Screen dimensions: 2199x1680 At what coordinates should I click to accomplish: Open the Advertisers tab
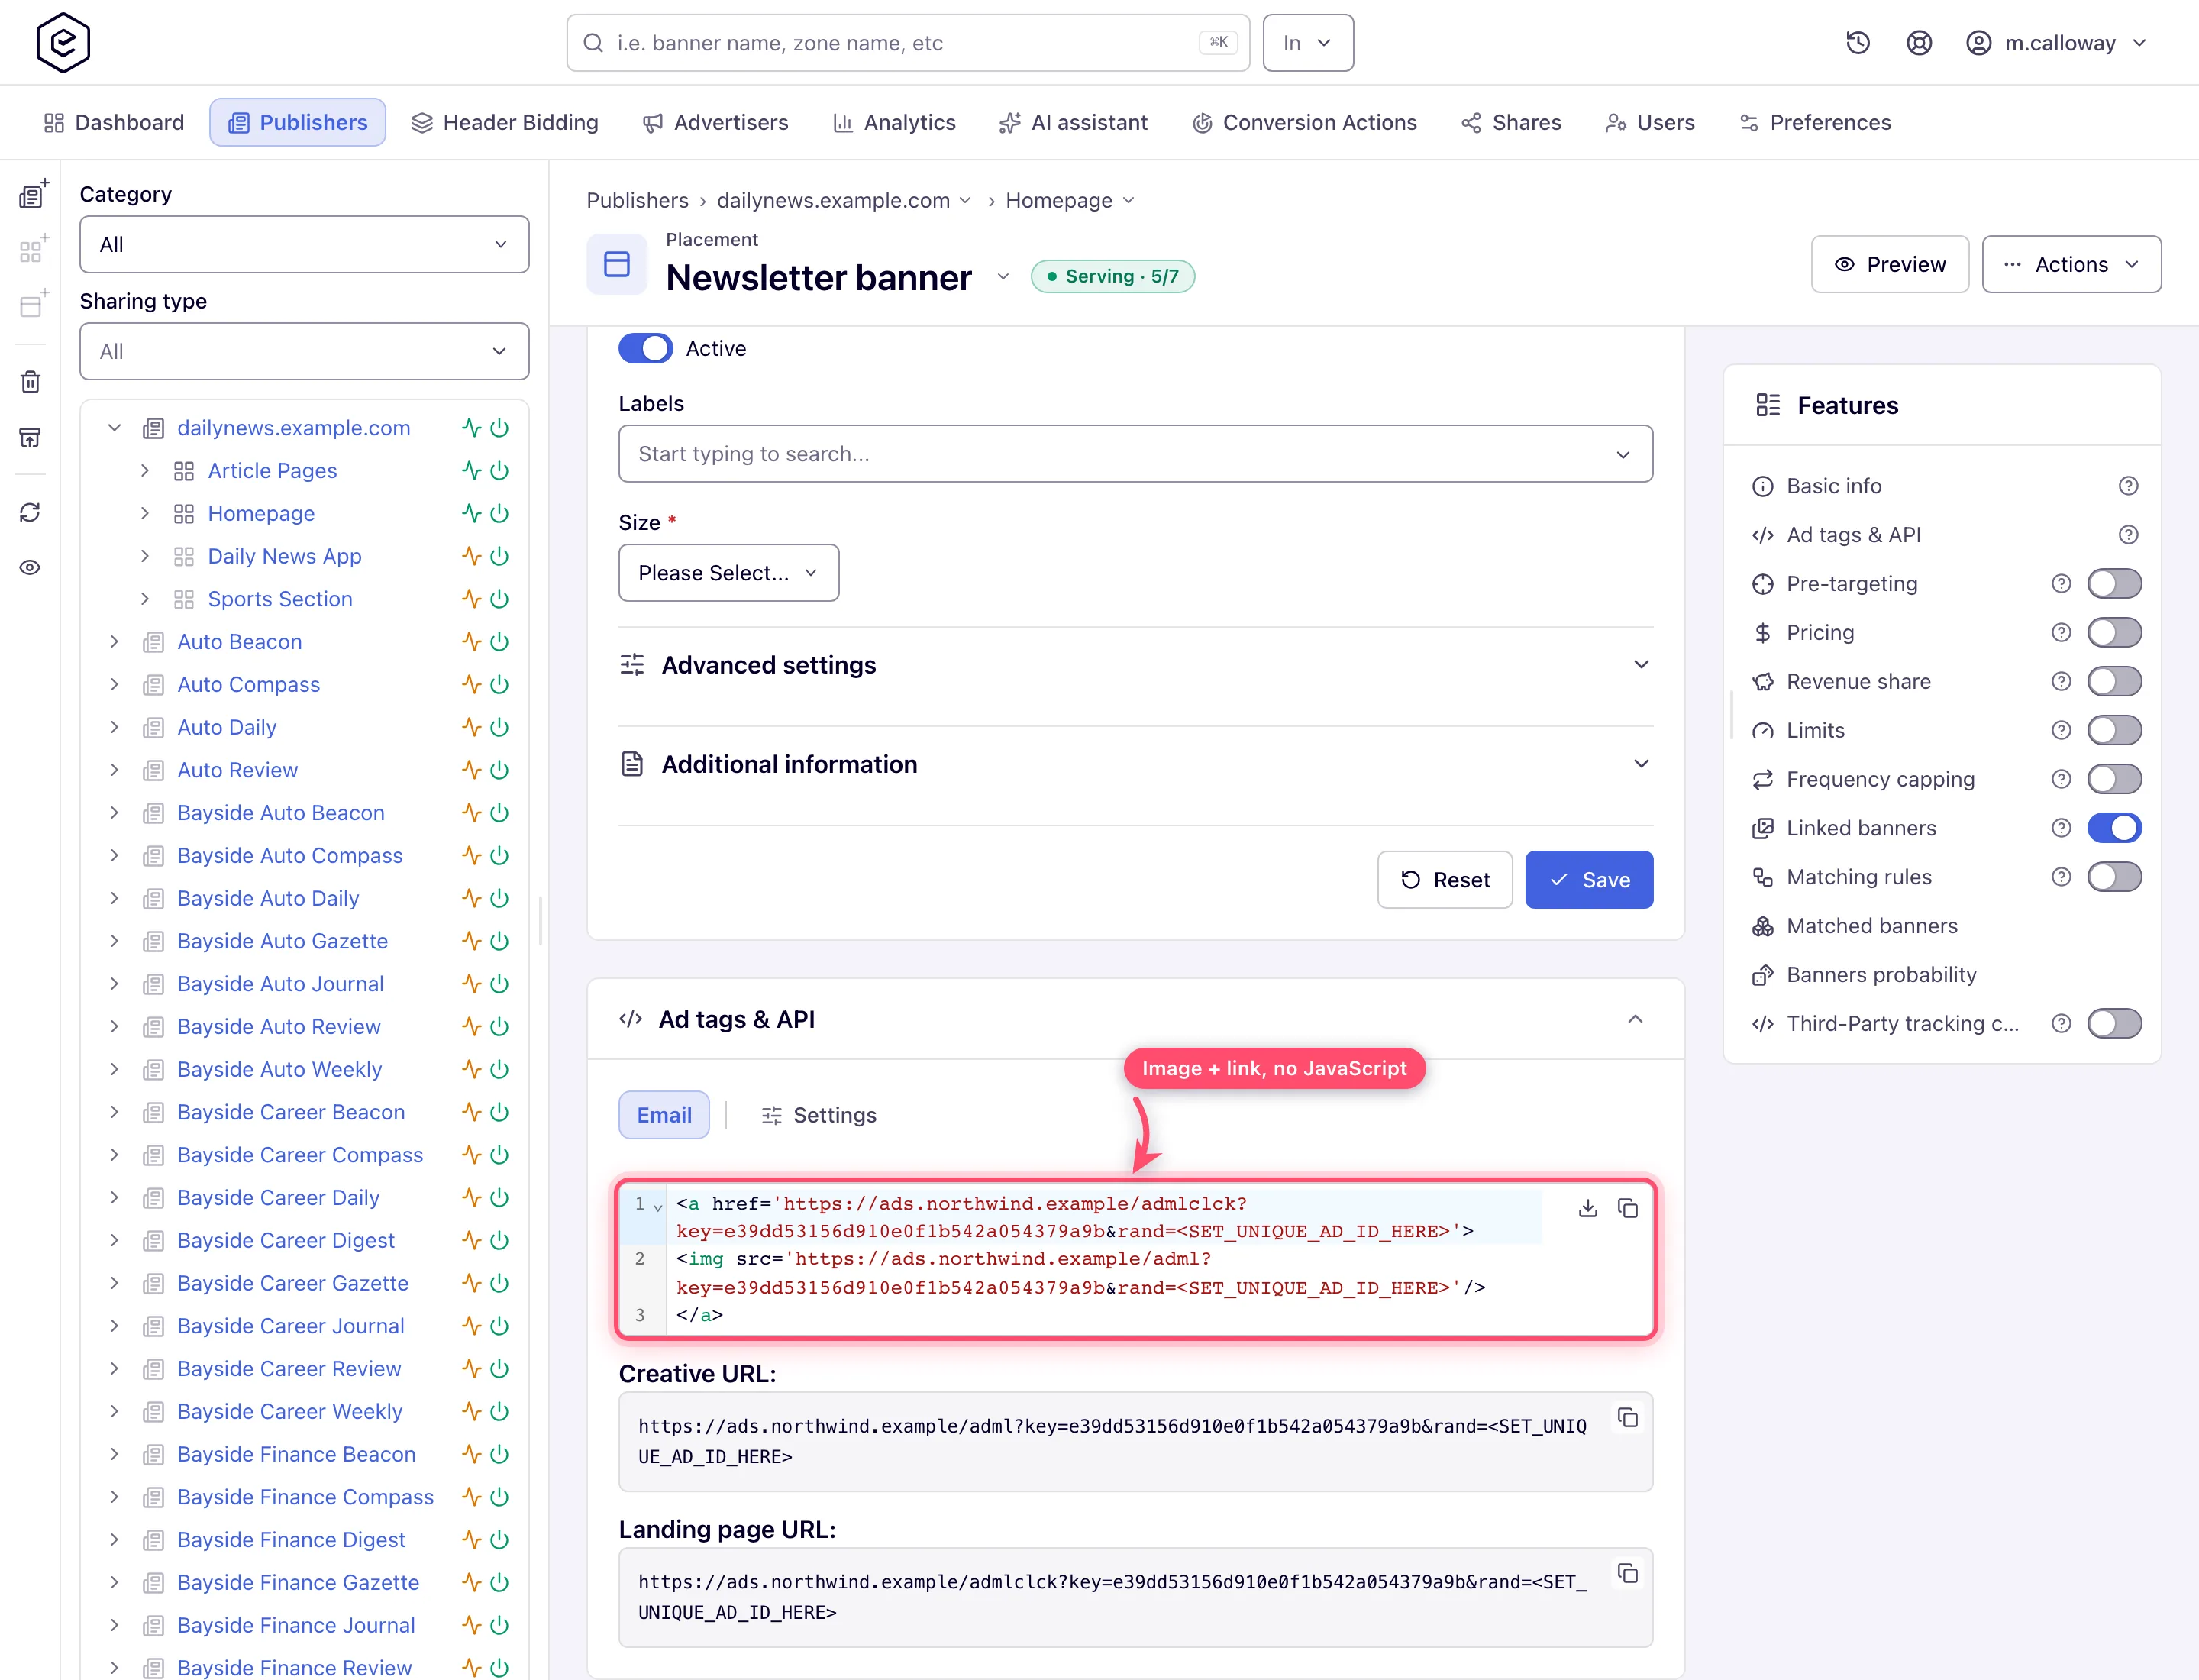(715, 122)
